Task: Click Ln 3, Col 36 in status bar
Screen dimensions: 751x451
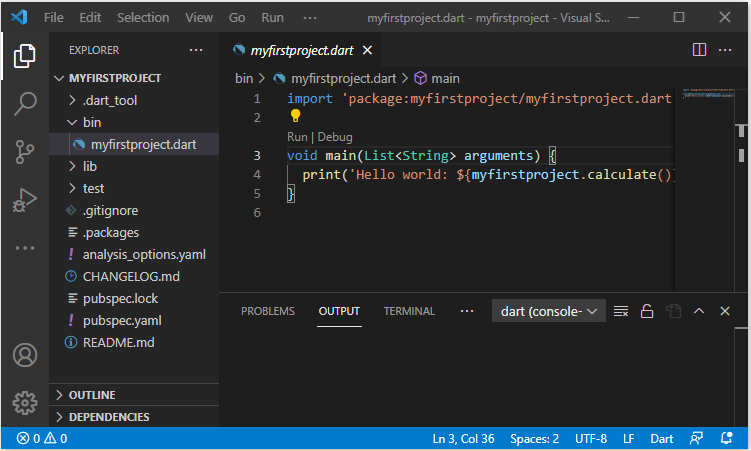Action: pyautogui.click(x=464, y=439)
